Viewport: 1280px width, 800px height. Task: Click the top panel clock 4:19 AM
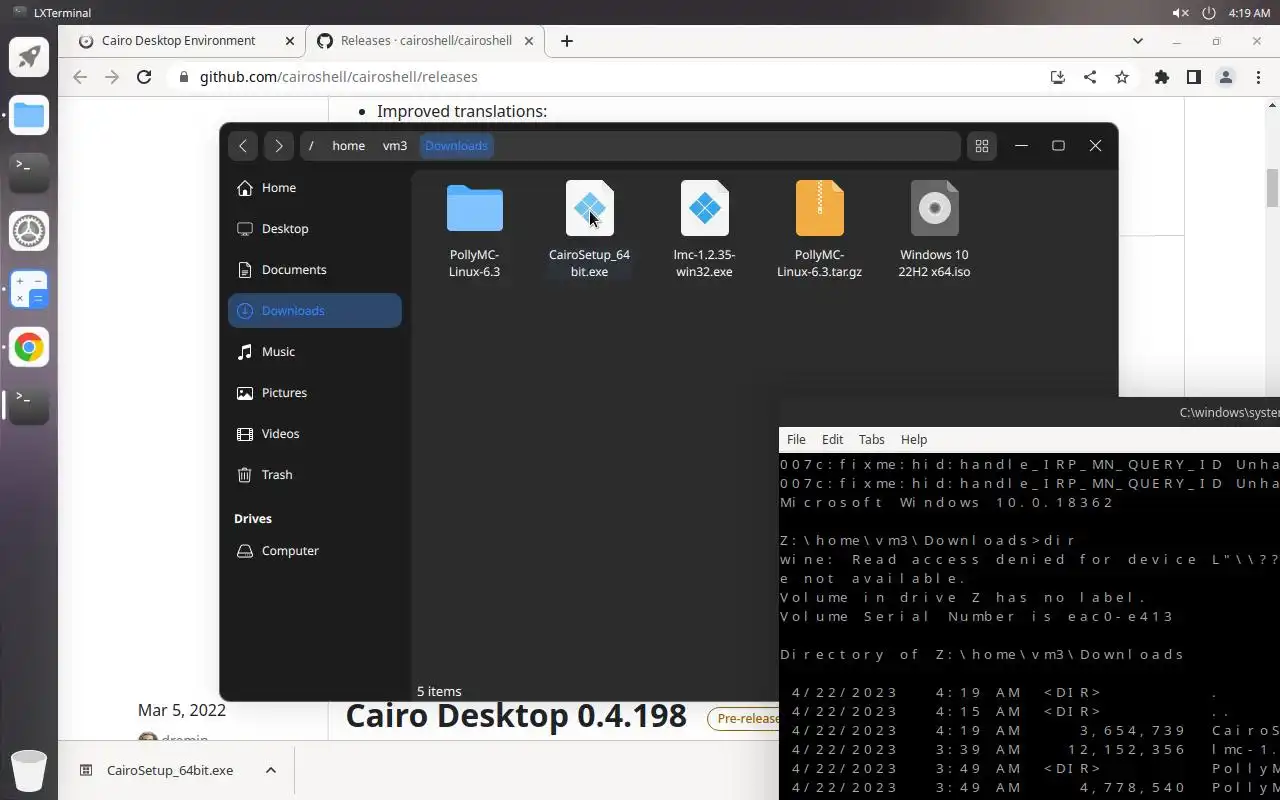tap(1250, 13)
